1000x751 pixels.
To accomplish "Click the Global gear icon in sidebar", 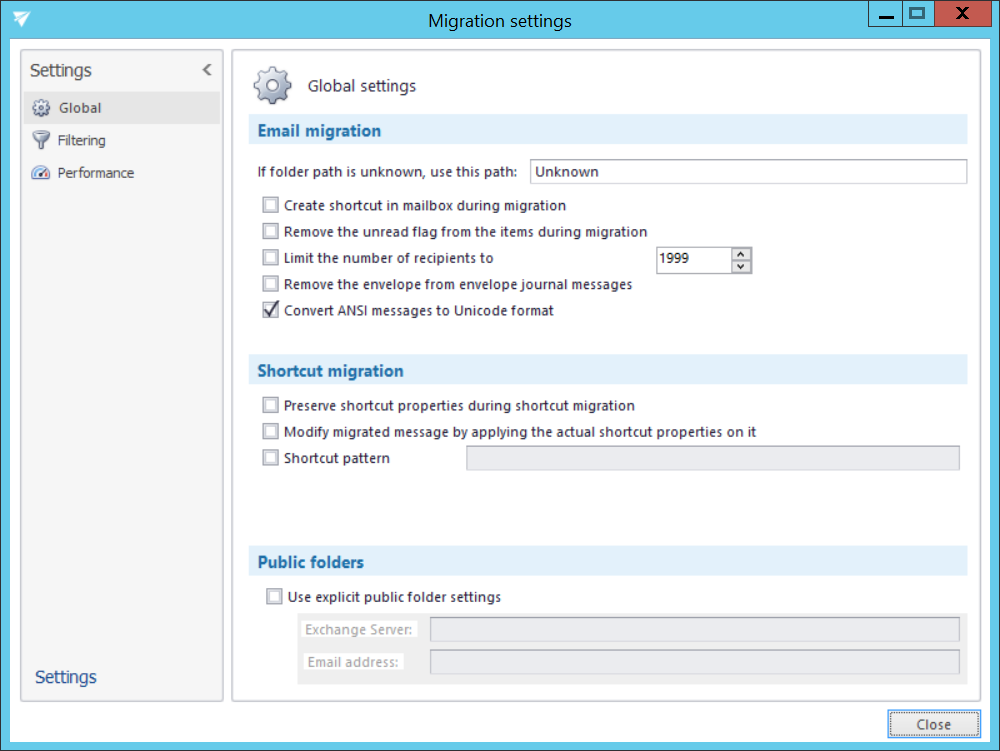I will (x=41, y=108).
